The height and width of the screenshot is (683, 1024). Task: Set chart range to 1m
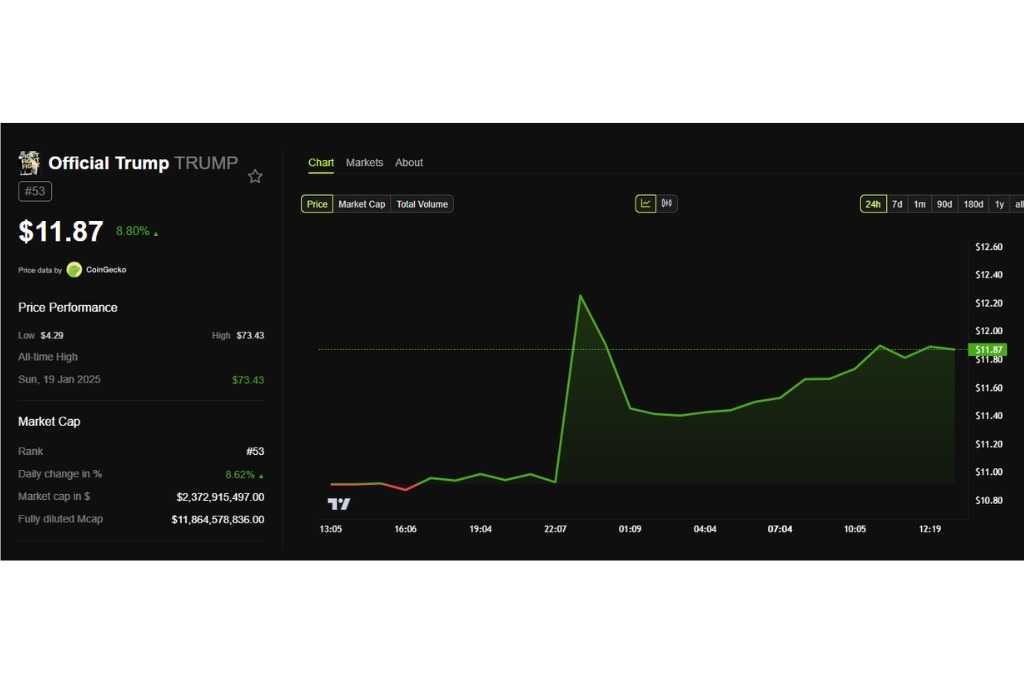coord(920,204)
